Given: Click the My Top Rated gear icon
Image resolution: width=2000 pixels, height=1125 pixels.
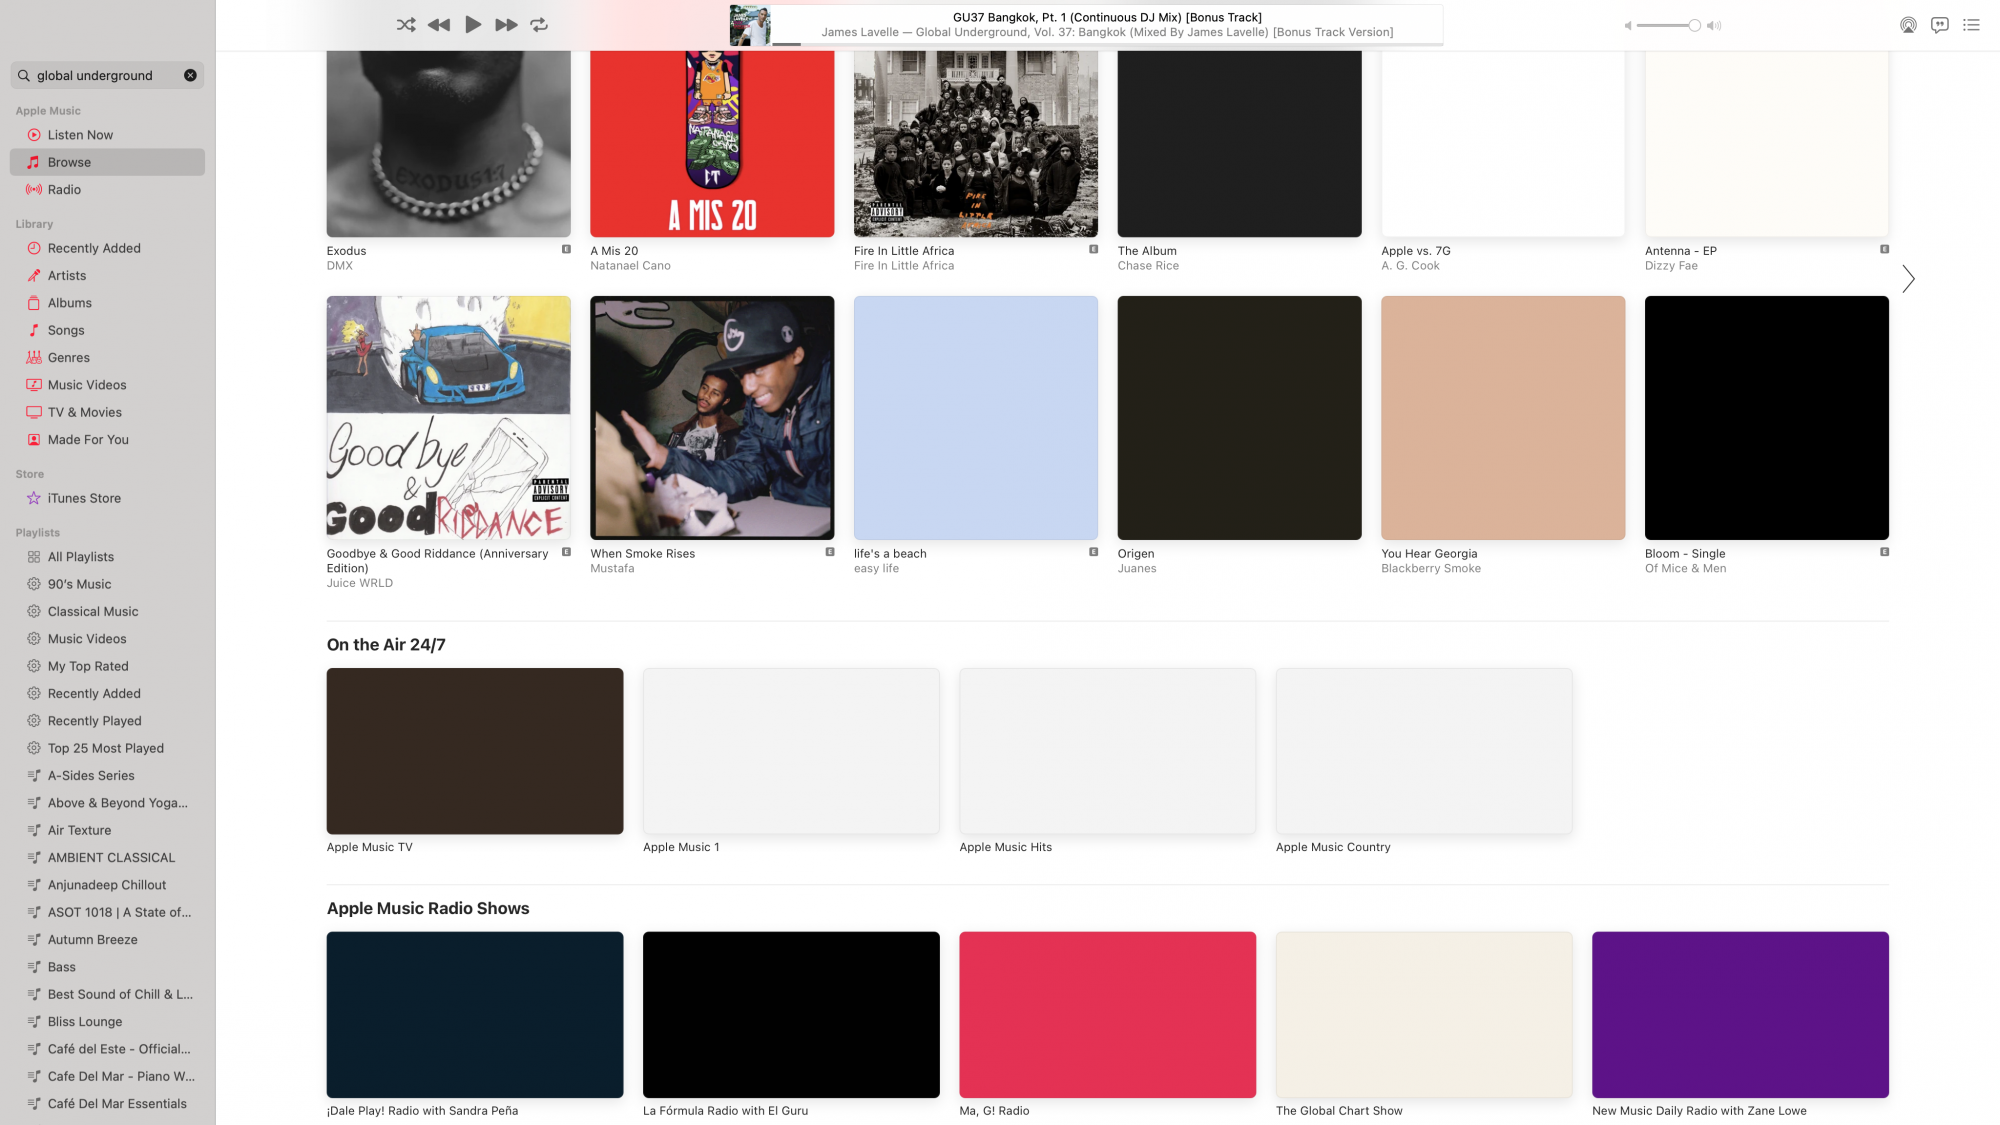Looking at the screenshot, I should point(34,666).
